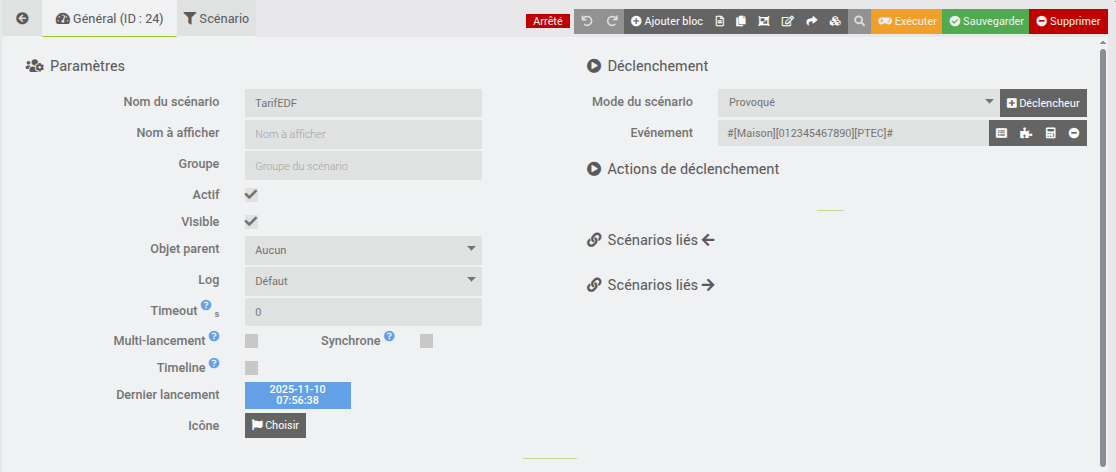Click the puzzle piece icon beside Evénement
Image resolution: width=1116 pixels, height=472 pixels.
(1026, 133)
